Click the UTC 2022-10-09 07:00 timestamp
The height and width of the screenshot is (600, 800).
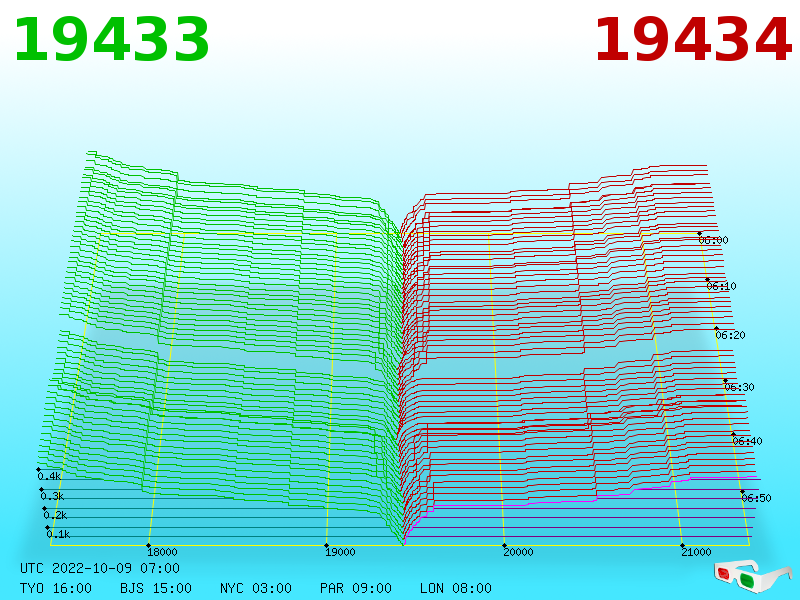pos(100,568)
